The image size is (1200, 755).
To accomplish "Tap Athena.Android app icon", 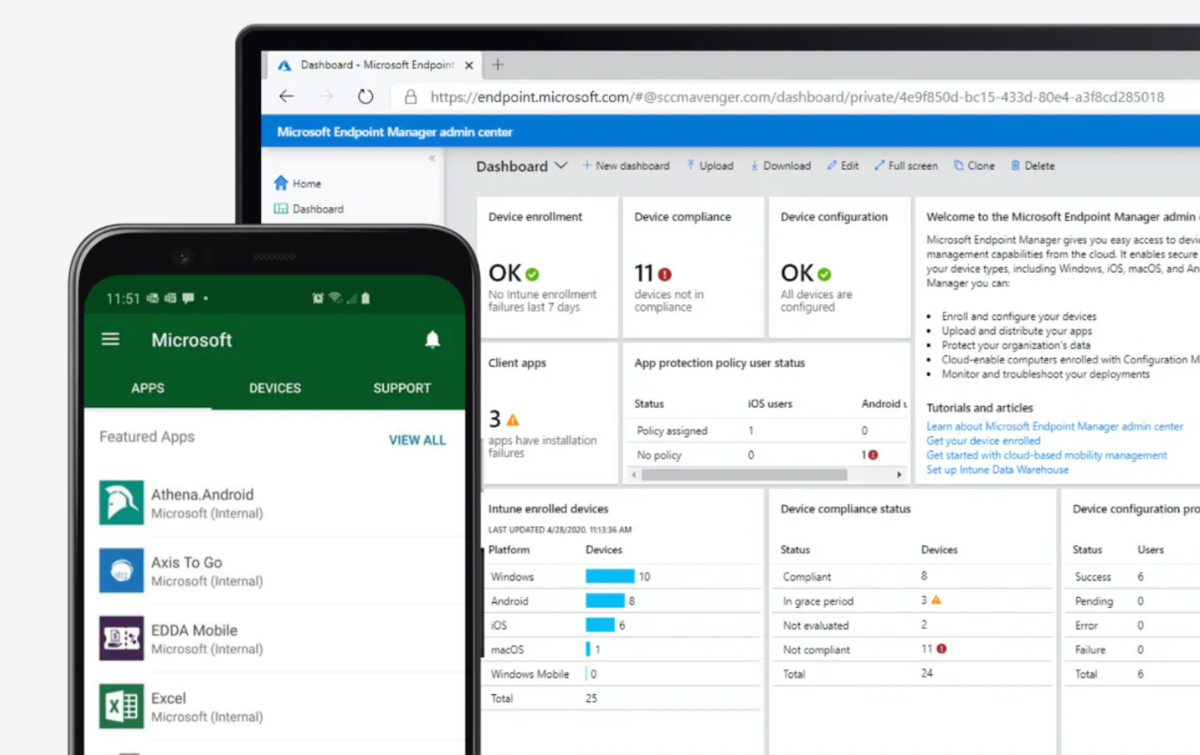I will pos(121,503).
